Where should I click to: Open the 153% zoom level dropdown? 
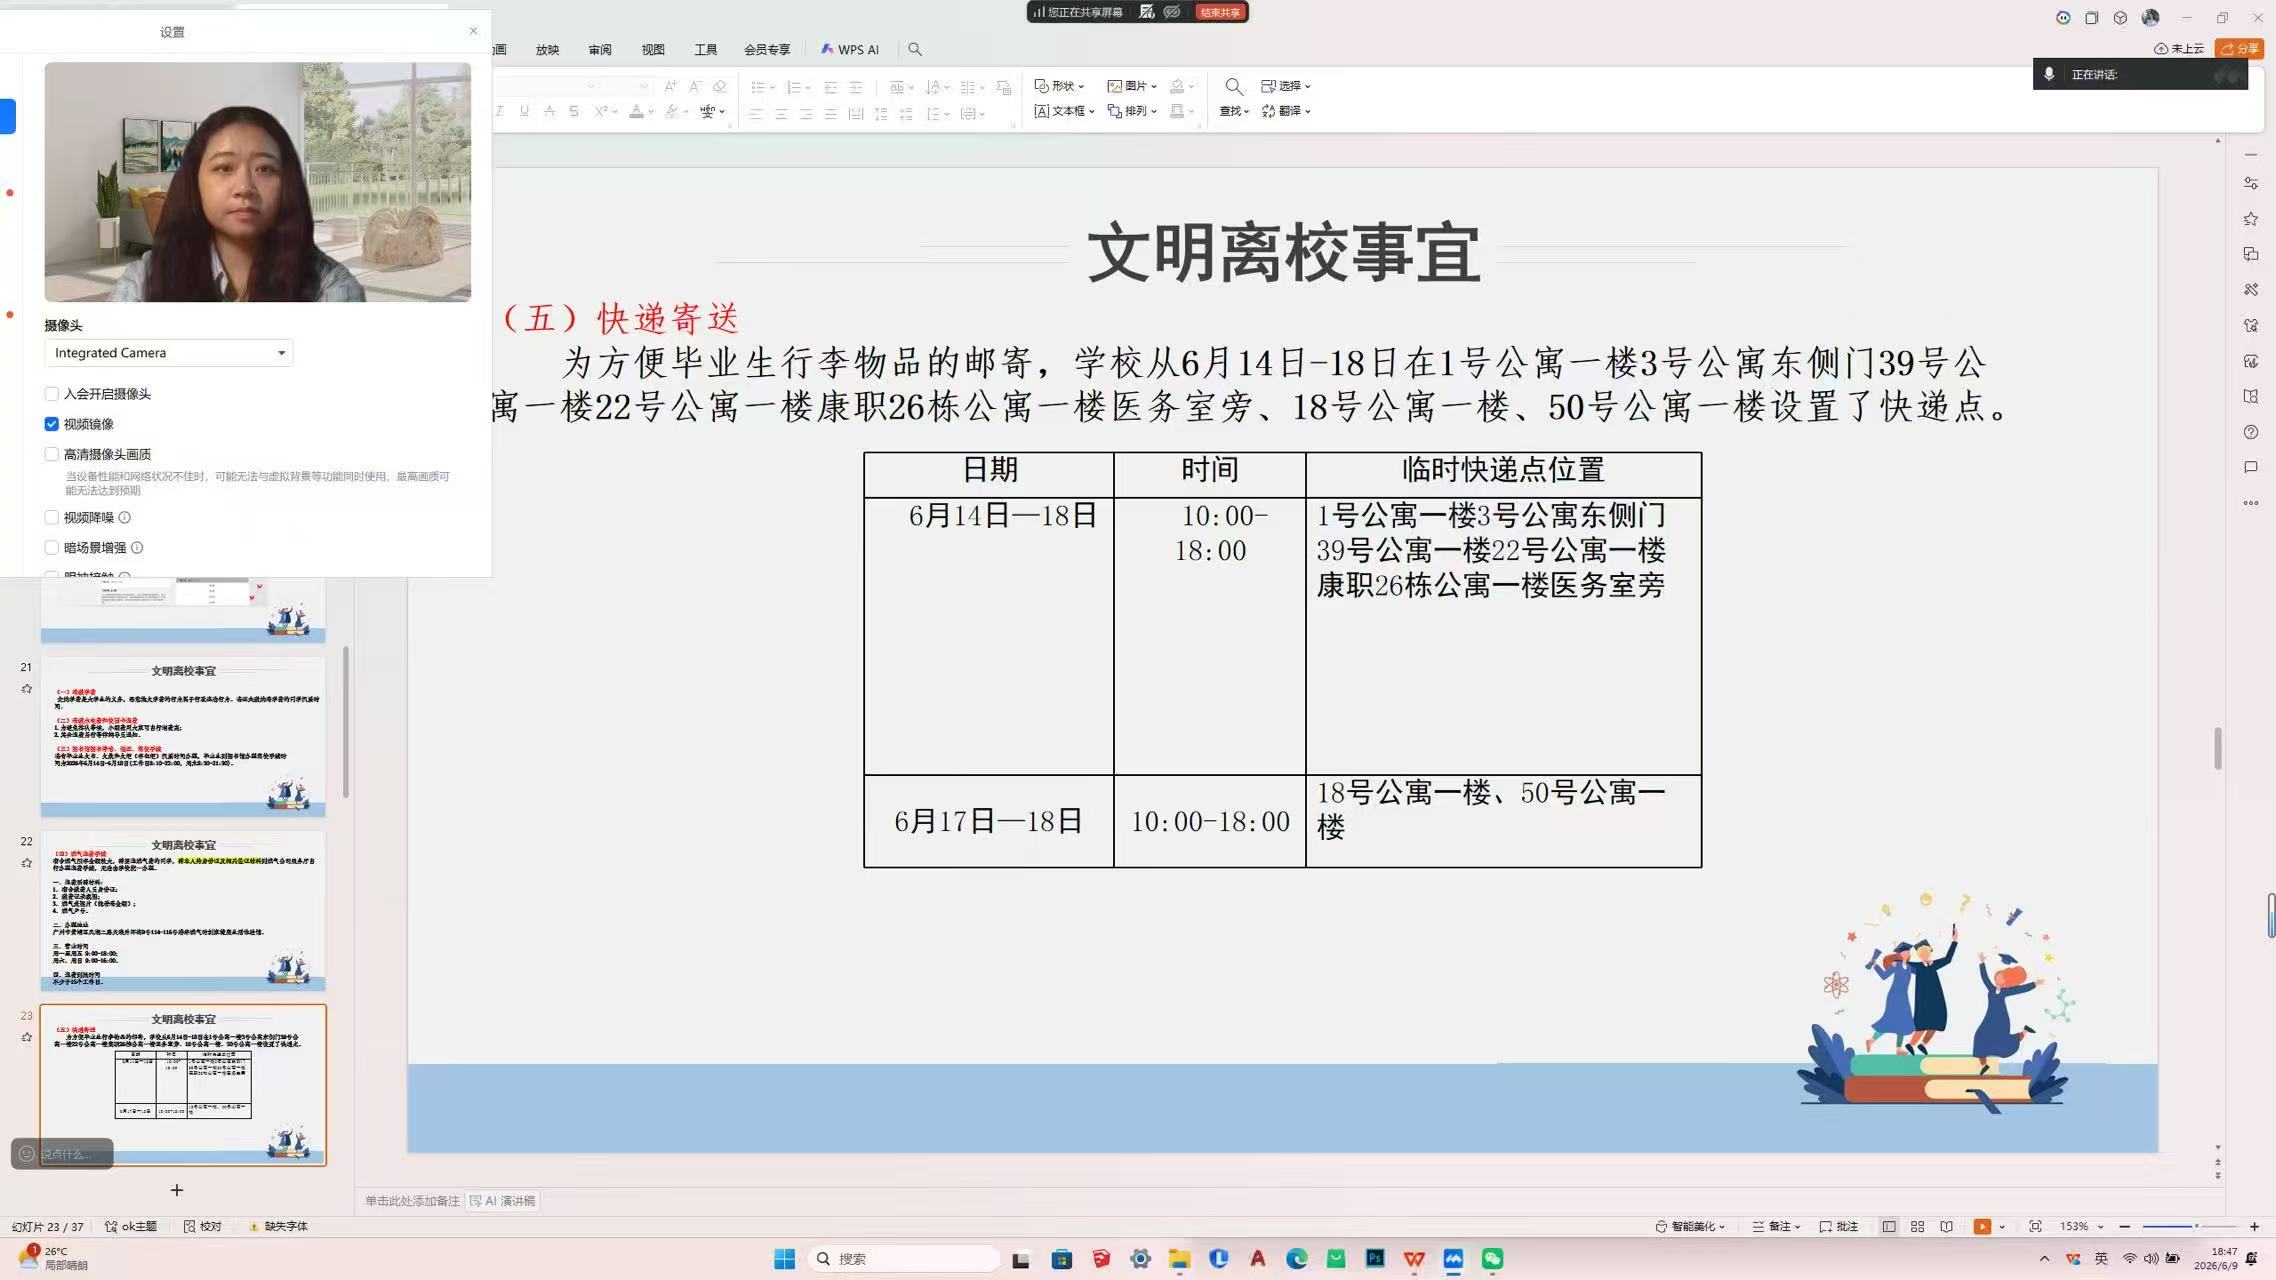click(2082, 1226)
